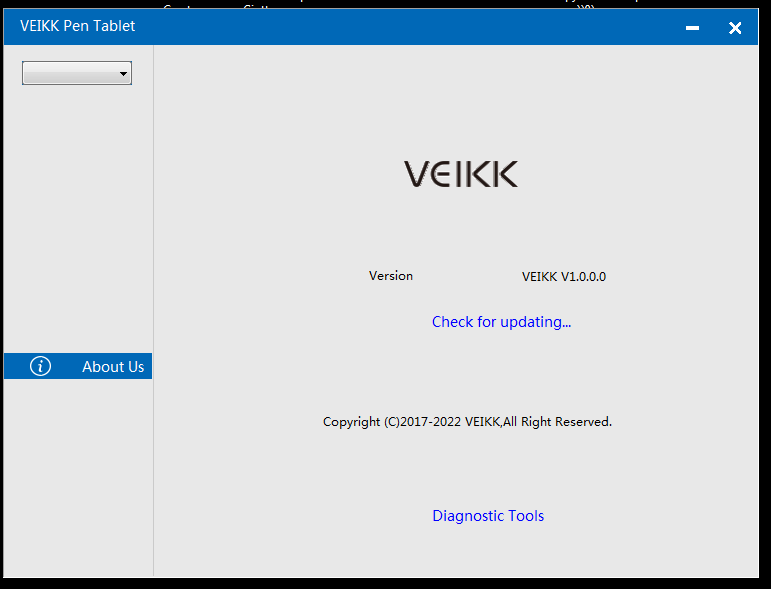Click the VEIKK logo image
The width and height of the screenshot is (771, 589).
pos(461,174)
